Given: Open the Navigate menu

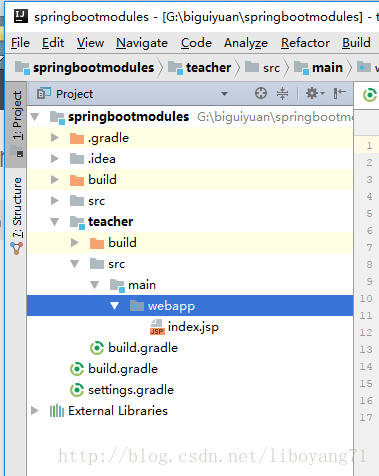Looking at the screenshot, I should pyautogui.click(x=142, y=43).
